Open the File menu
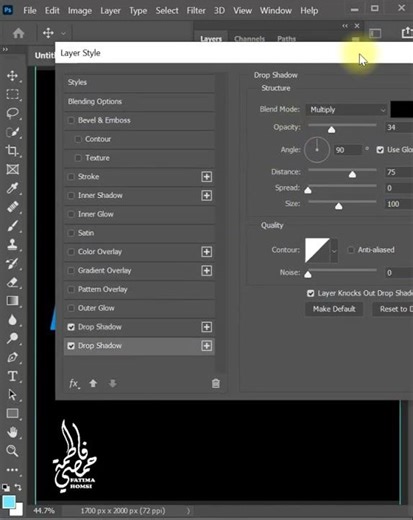The width and height of the screenshot is (413, 520). pyautogui.click(x=30, y=11)
